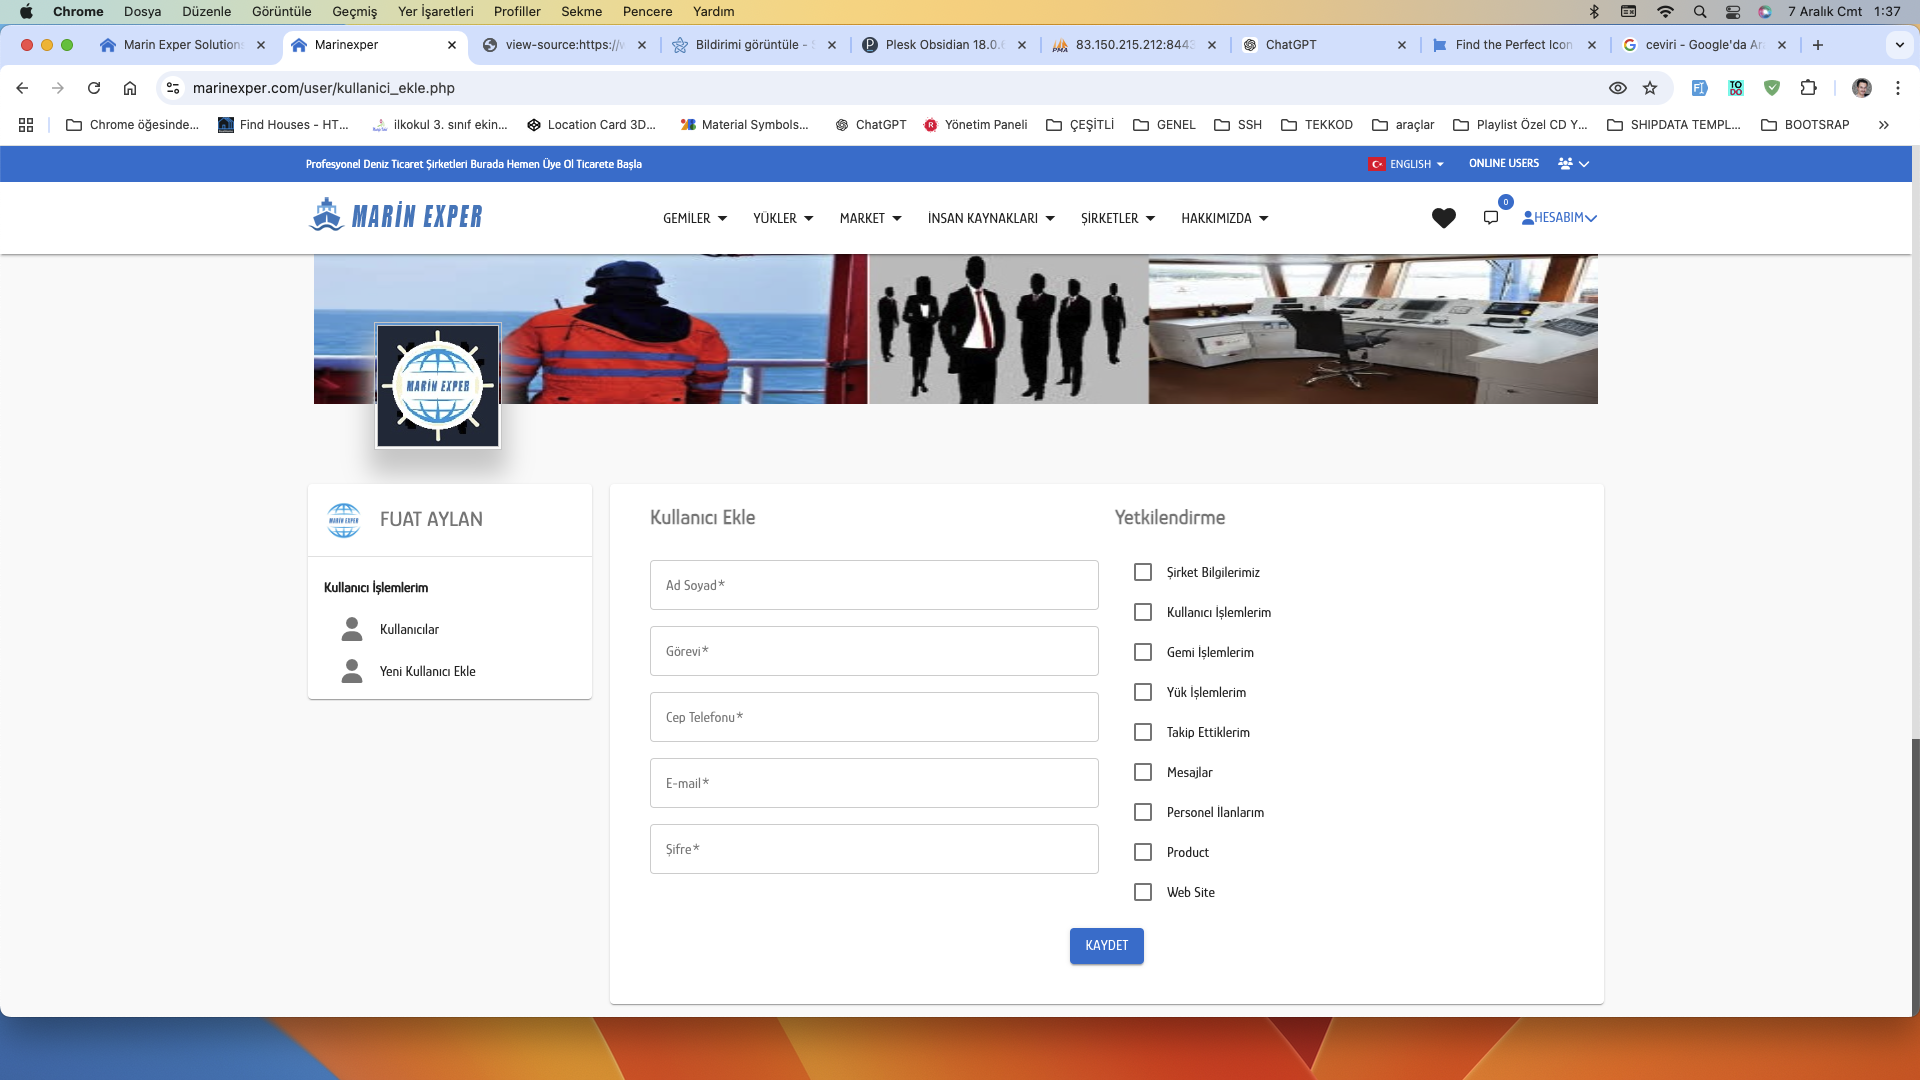
Task: Click the KAYDET button
Action: point(1106,946)
